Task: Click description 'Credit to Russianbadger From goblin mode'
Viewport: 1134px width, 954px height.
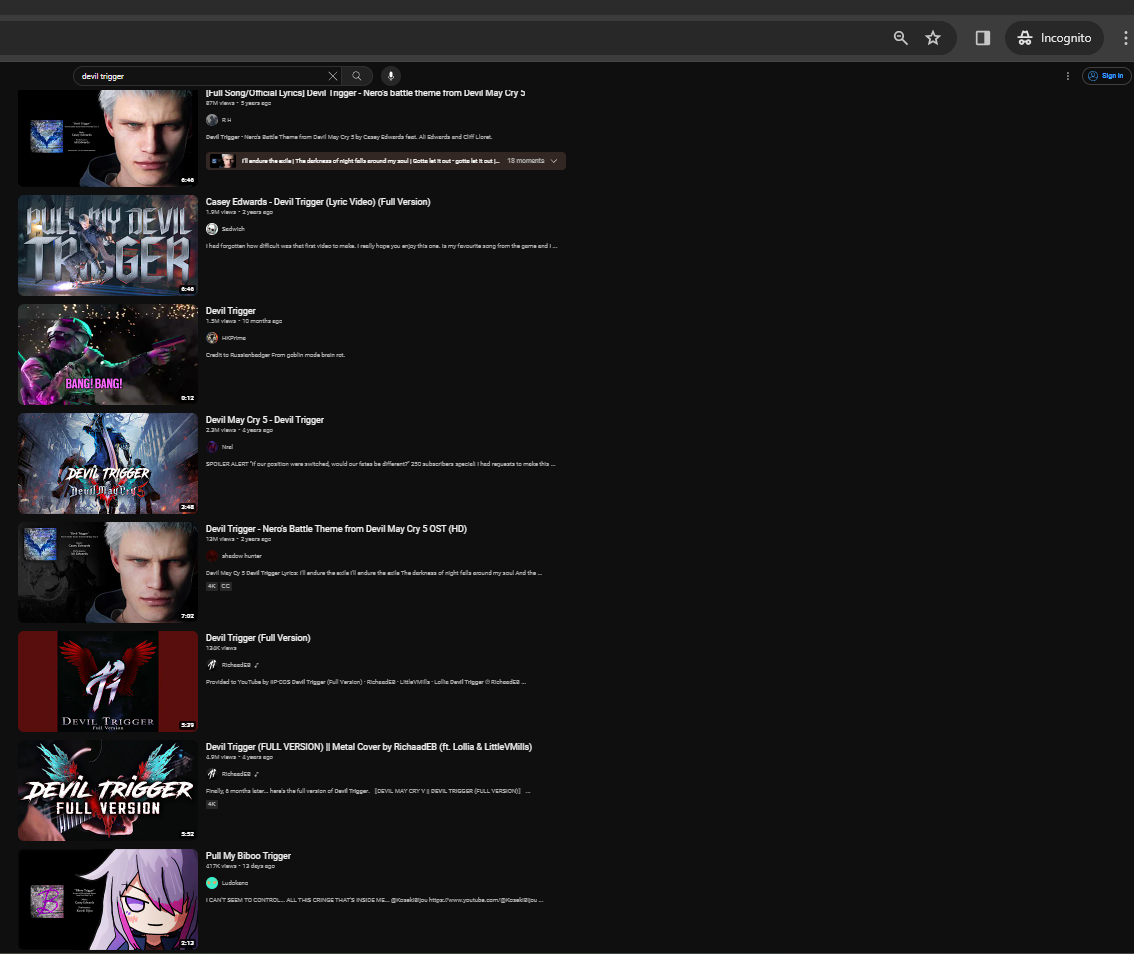Action: click(276, 355)
